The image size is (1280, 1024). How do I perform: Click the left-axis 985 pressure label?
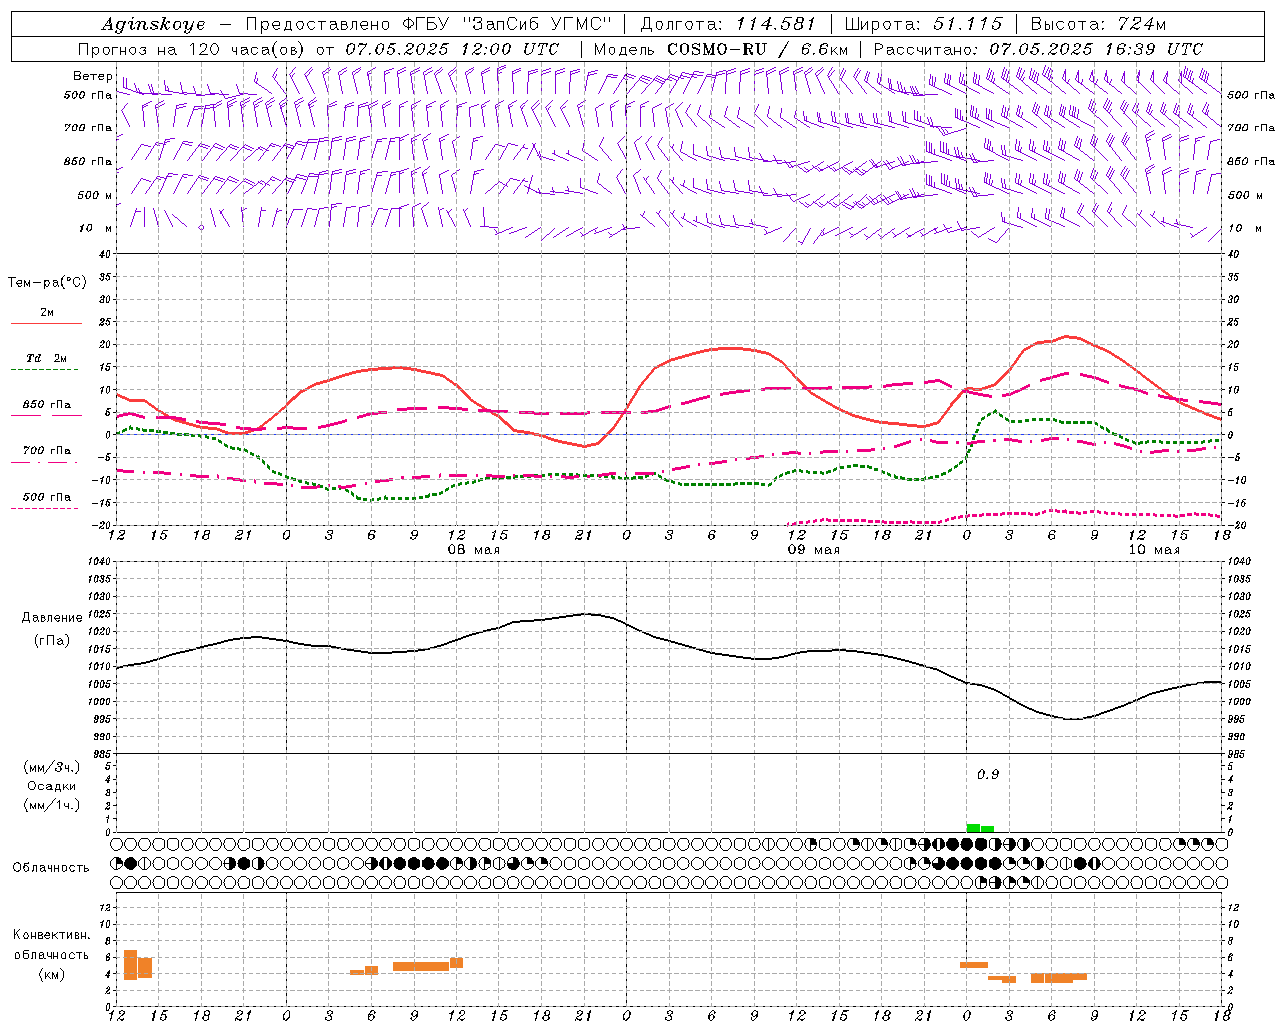pos(102,754)
